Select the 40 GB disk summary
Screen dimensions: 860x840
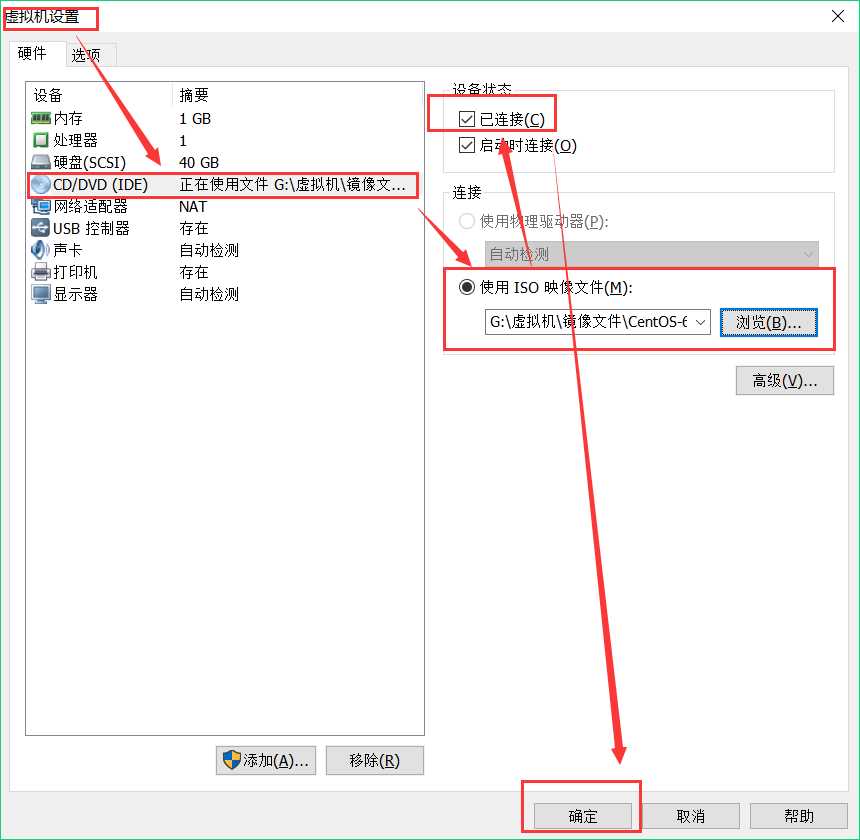[199, 162]
